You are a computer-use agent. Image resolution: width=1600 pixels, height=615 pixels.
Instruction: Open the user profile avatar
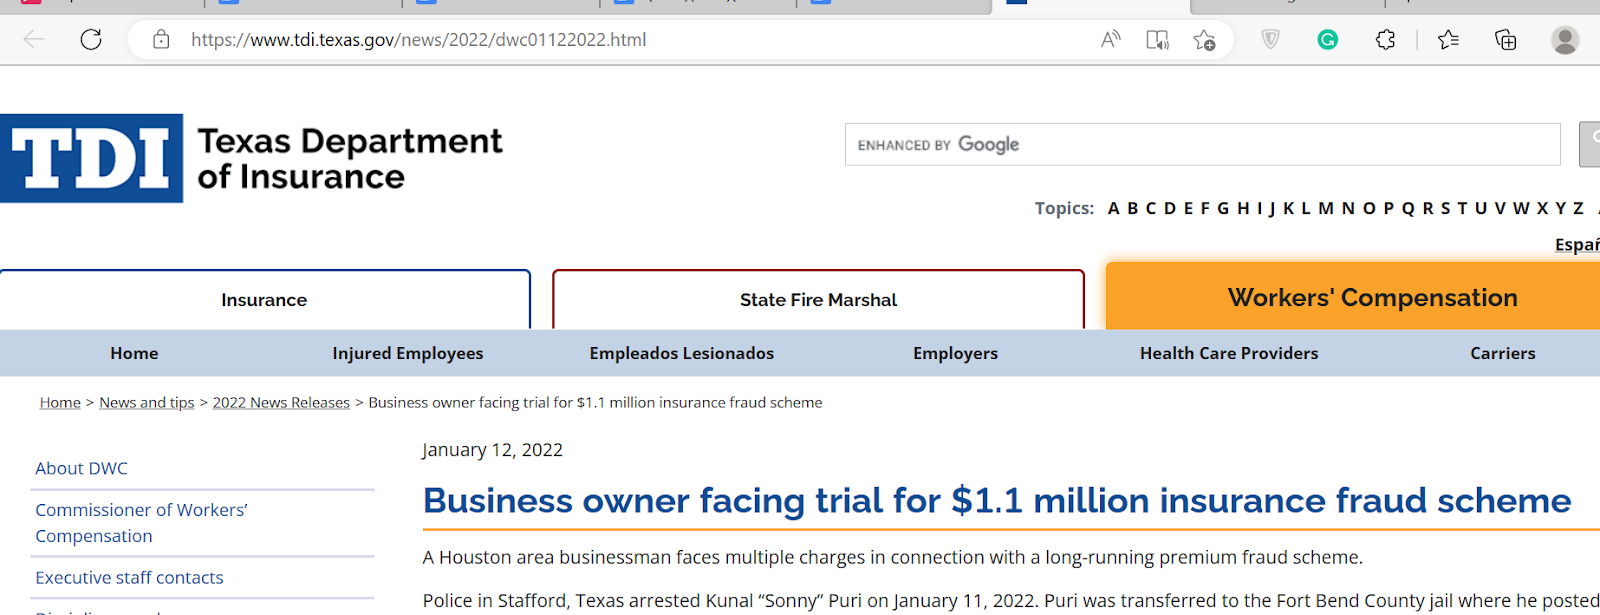[x=1565, y=40]
